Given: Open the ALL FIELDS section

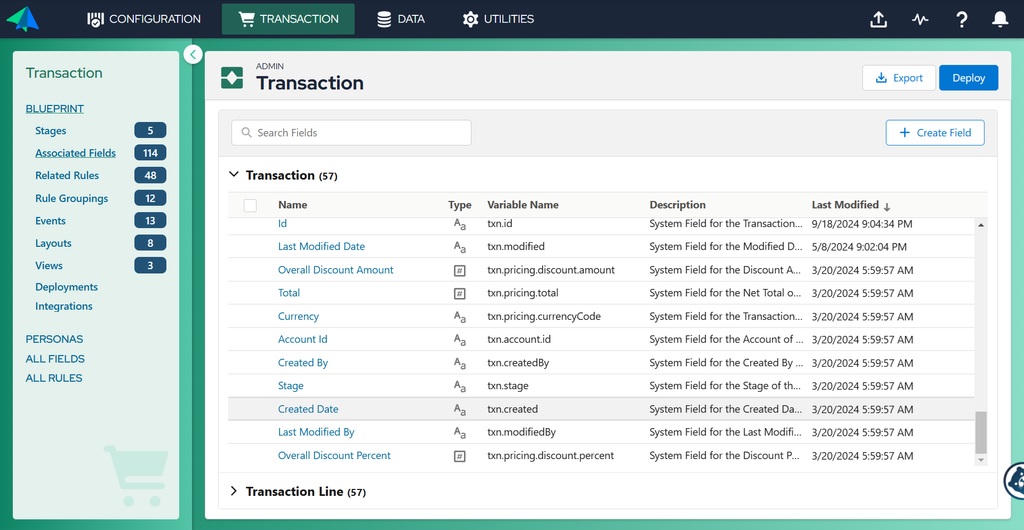Looking at the screenshot, I should [x=55, y=359].
